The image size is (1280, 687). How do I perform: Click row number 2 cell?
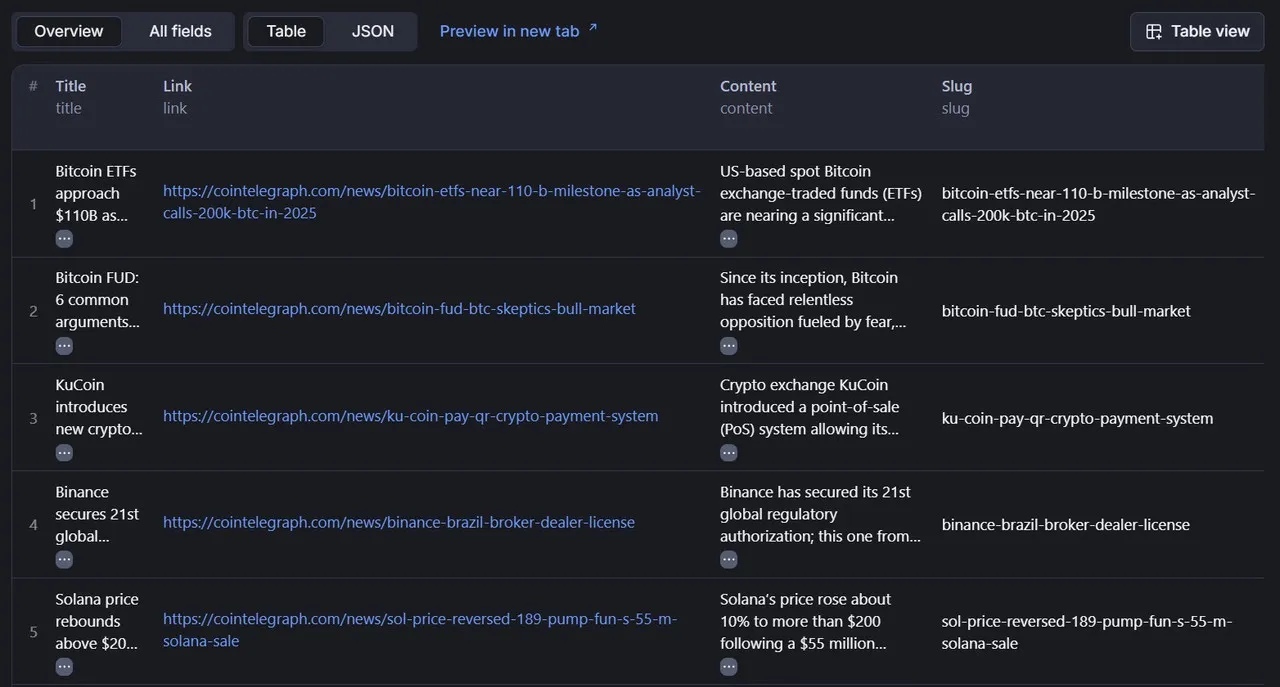[x=33, y=311]
